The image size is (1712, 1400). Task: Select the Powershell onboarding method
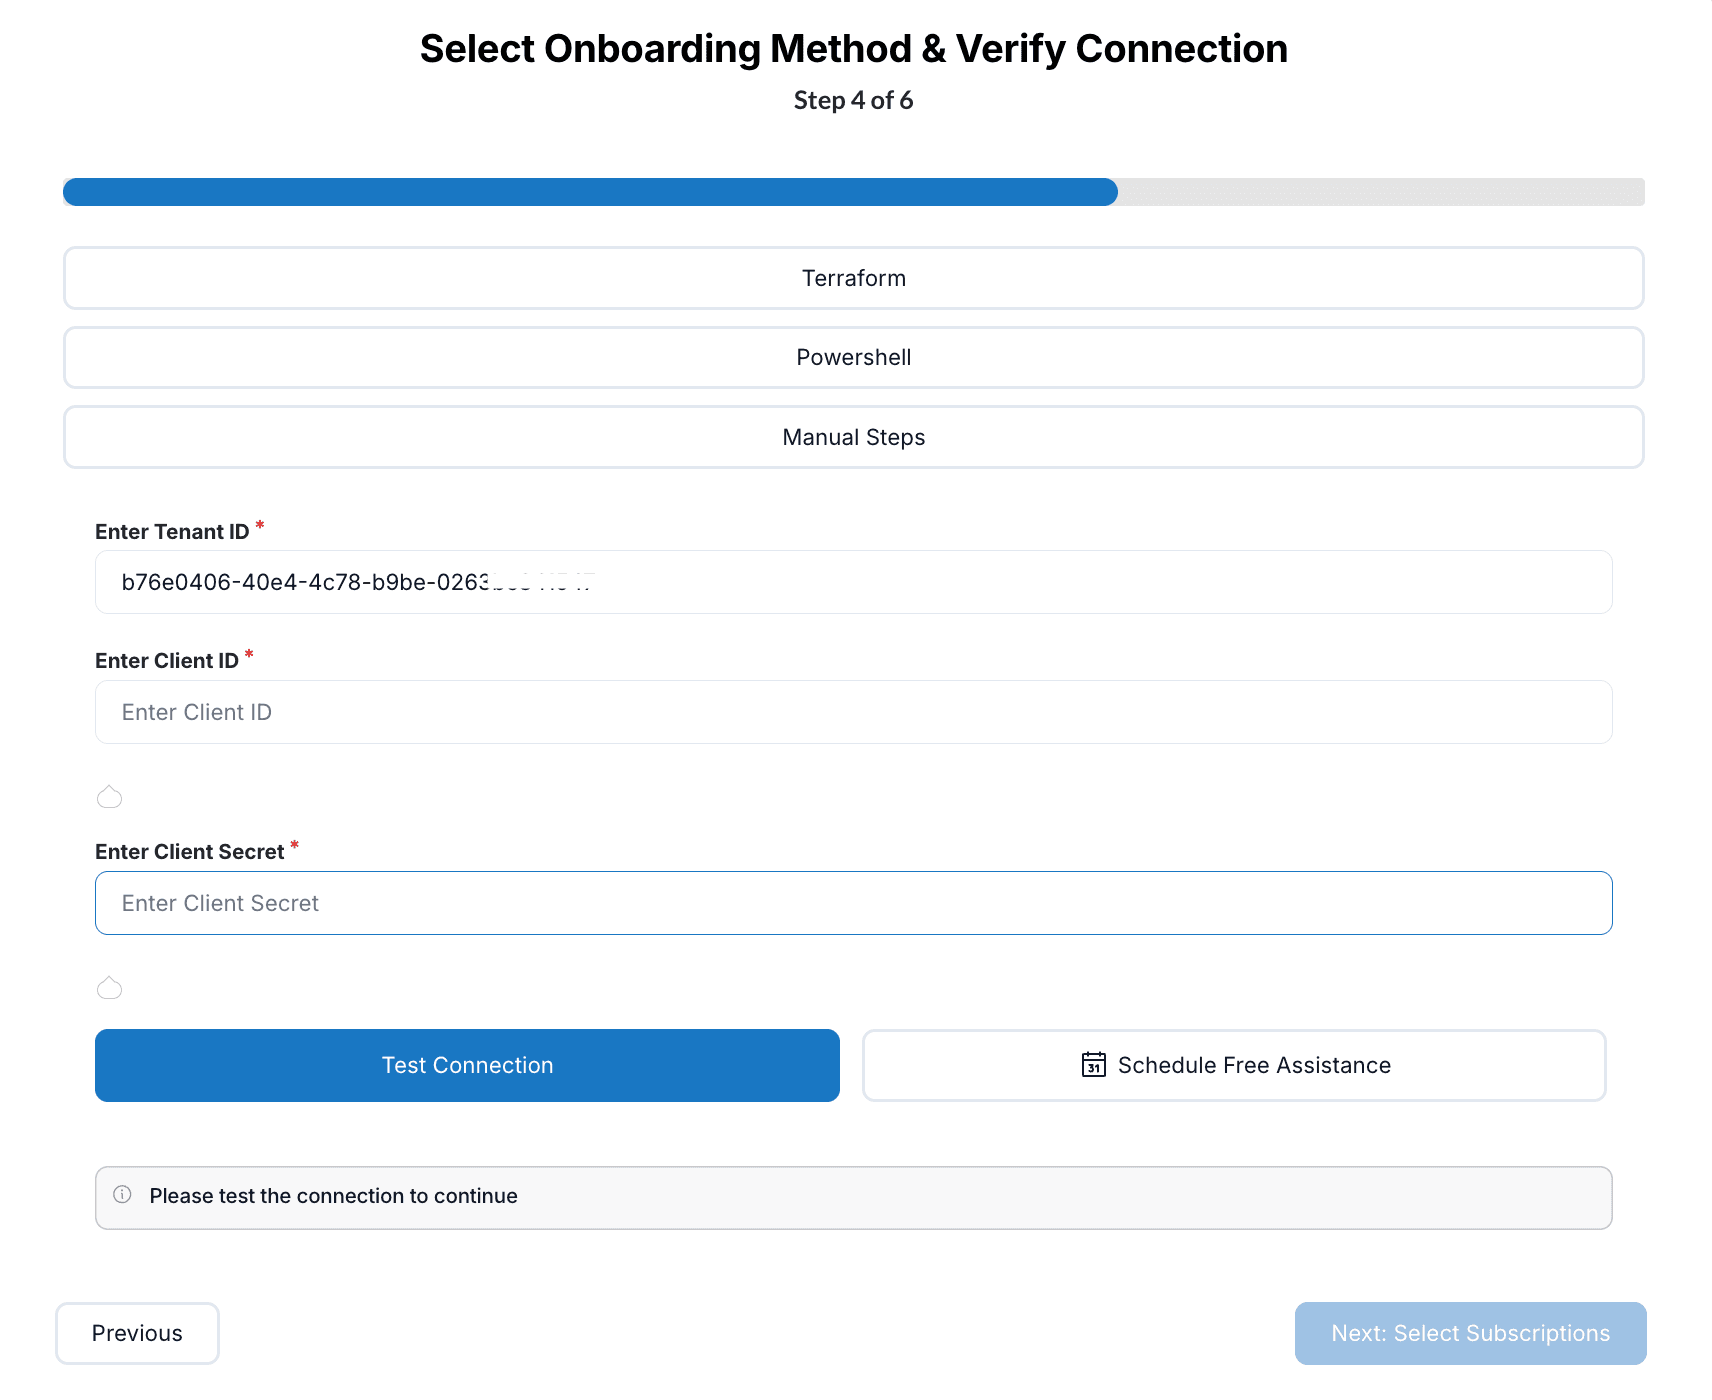pos(853,357)
